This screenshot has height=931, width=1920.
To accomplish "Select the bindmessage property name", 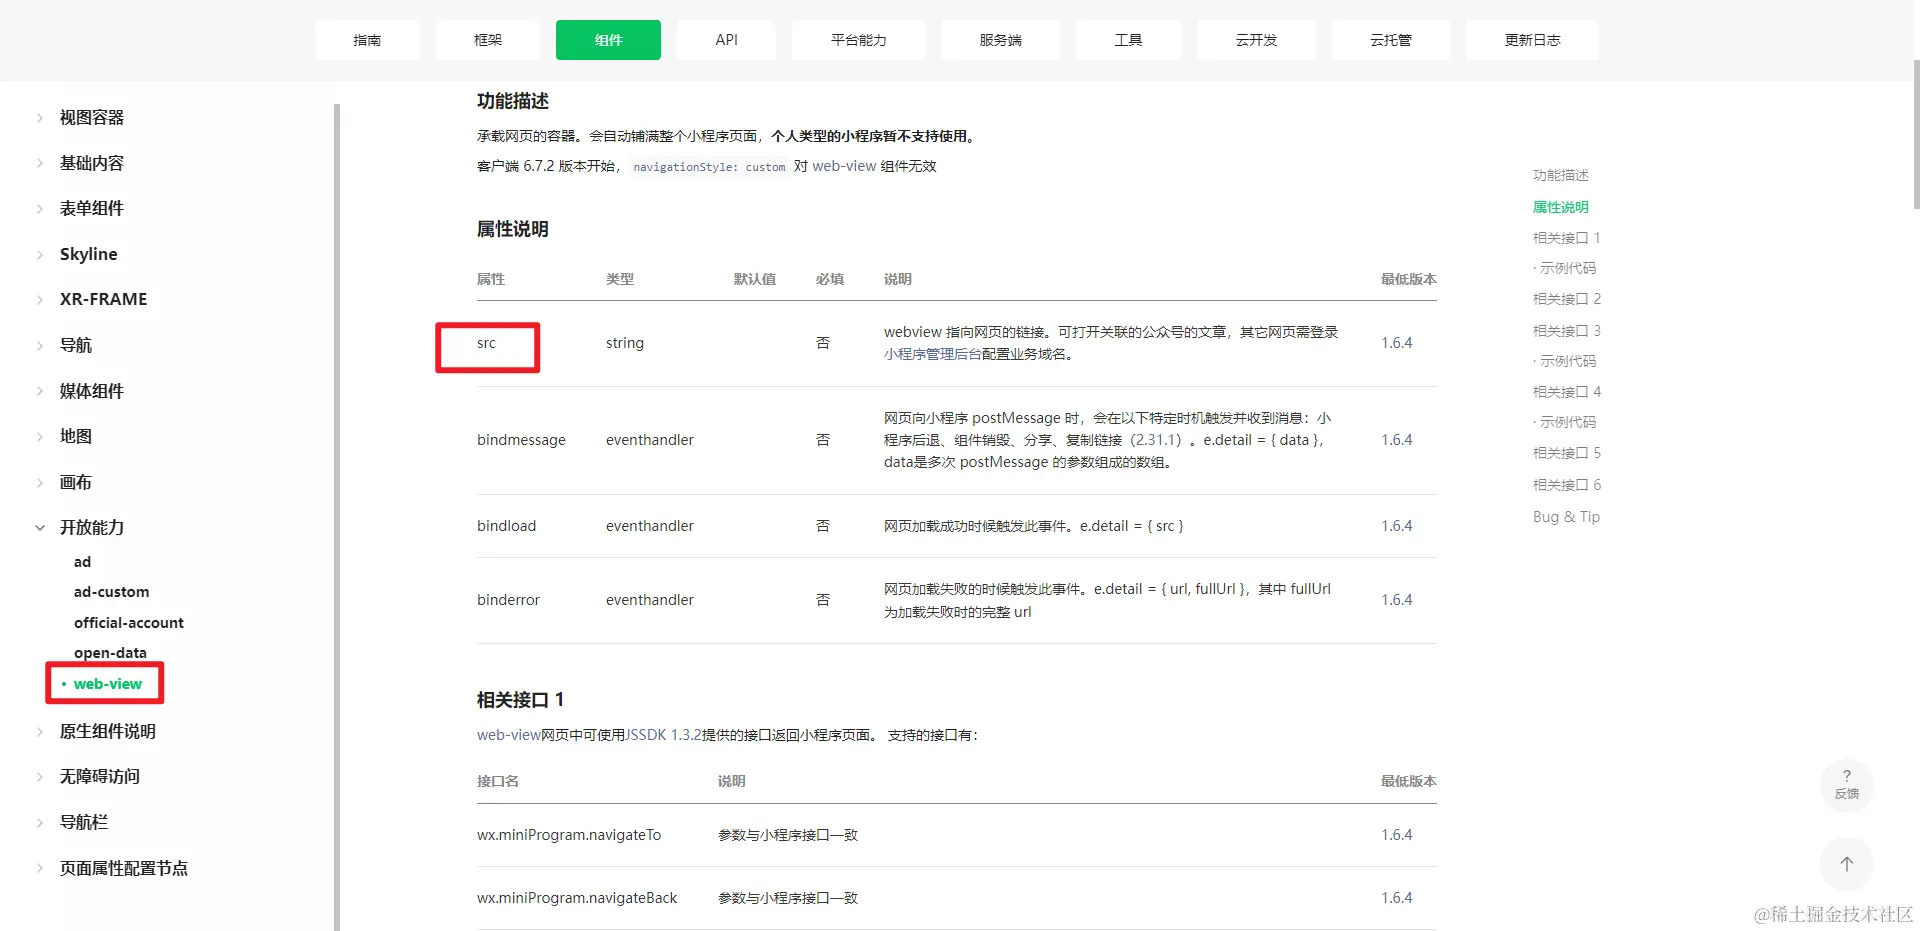I will [521, 440].
